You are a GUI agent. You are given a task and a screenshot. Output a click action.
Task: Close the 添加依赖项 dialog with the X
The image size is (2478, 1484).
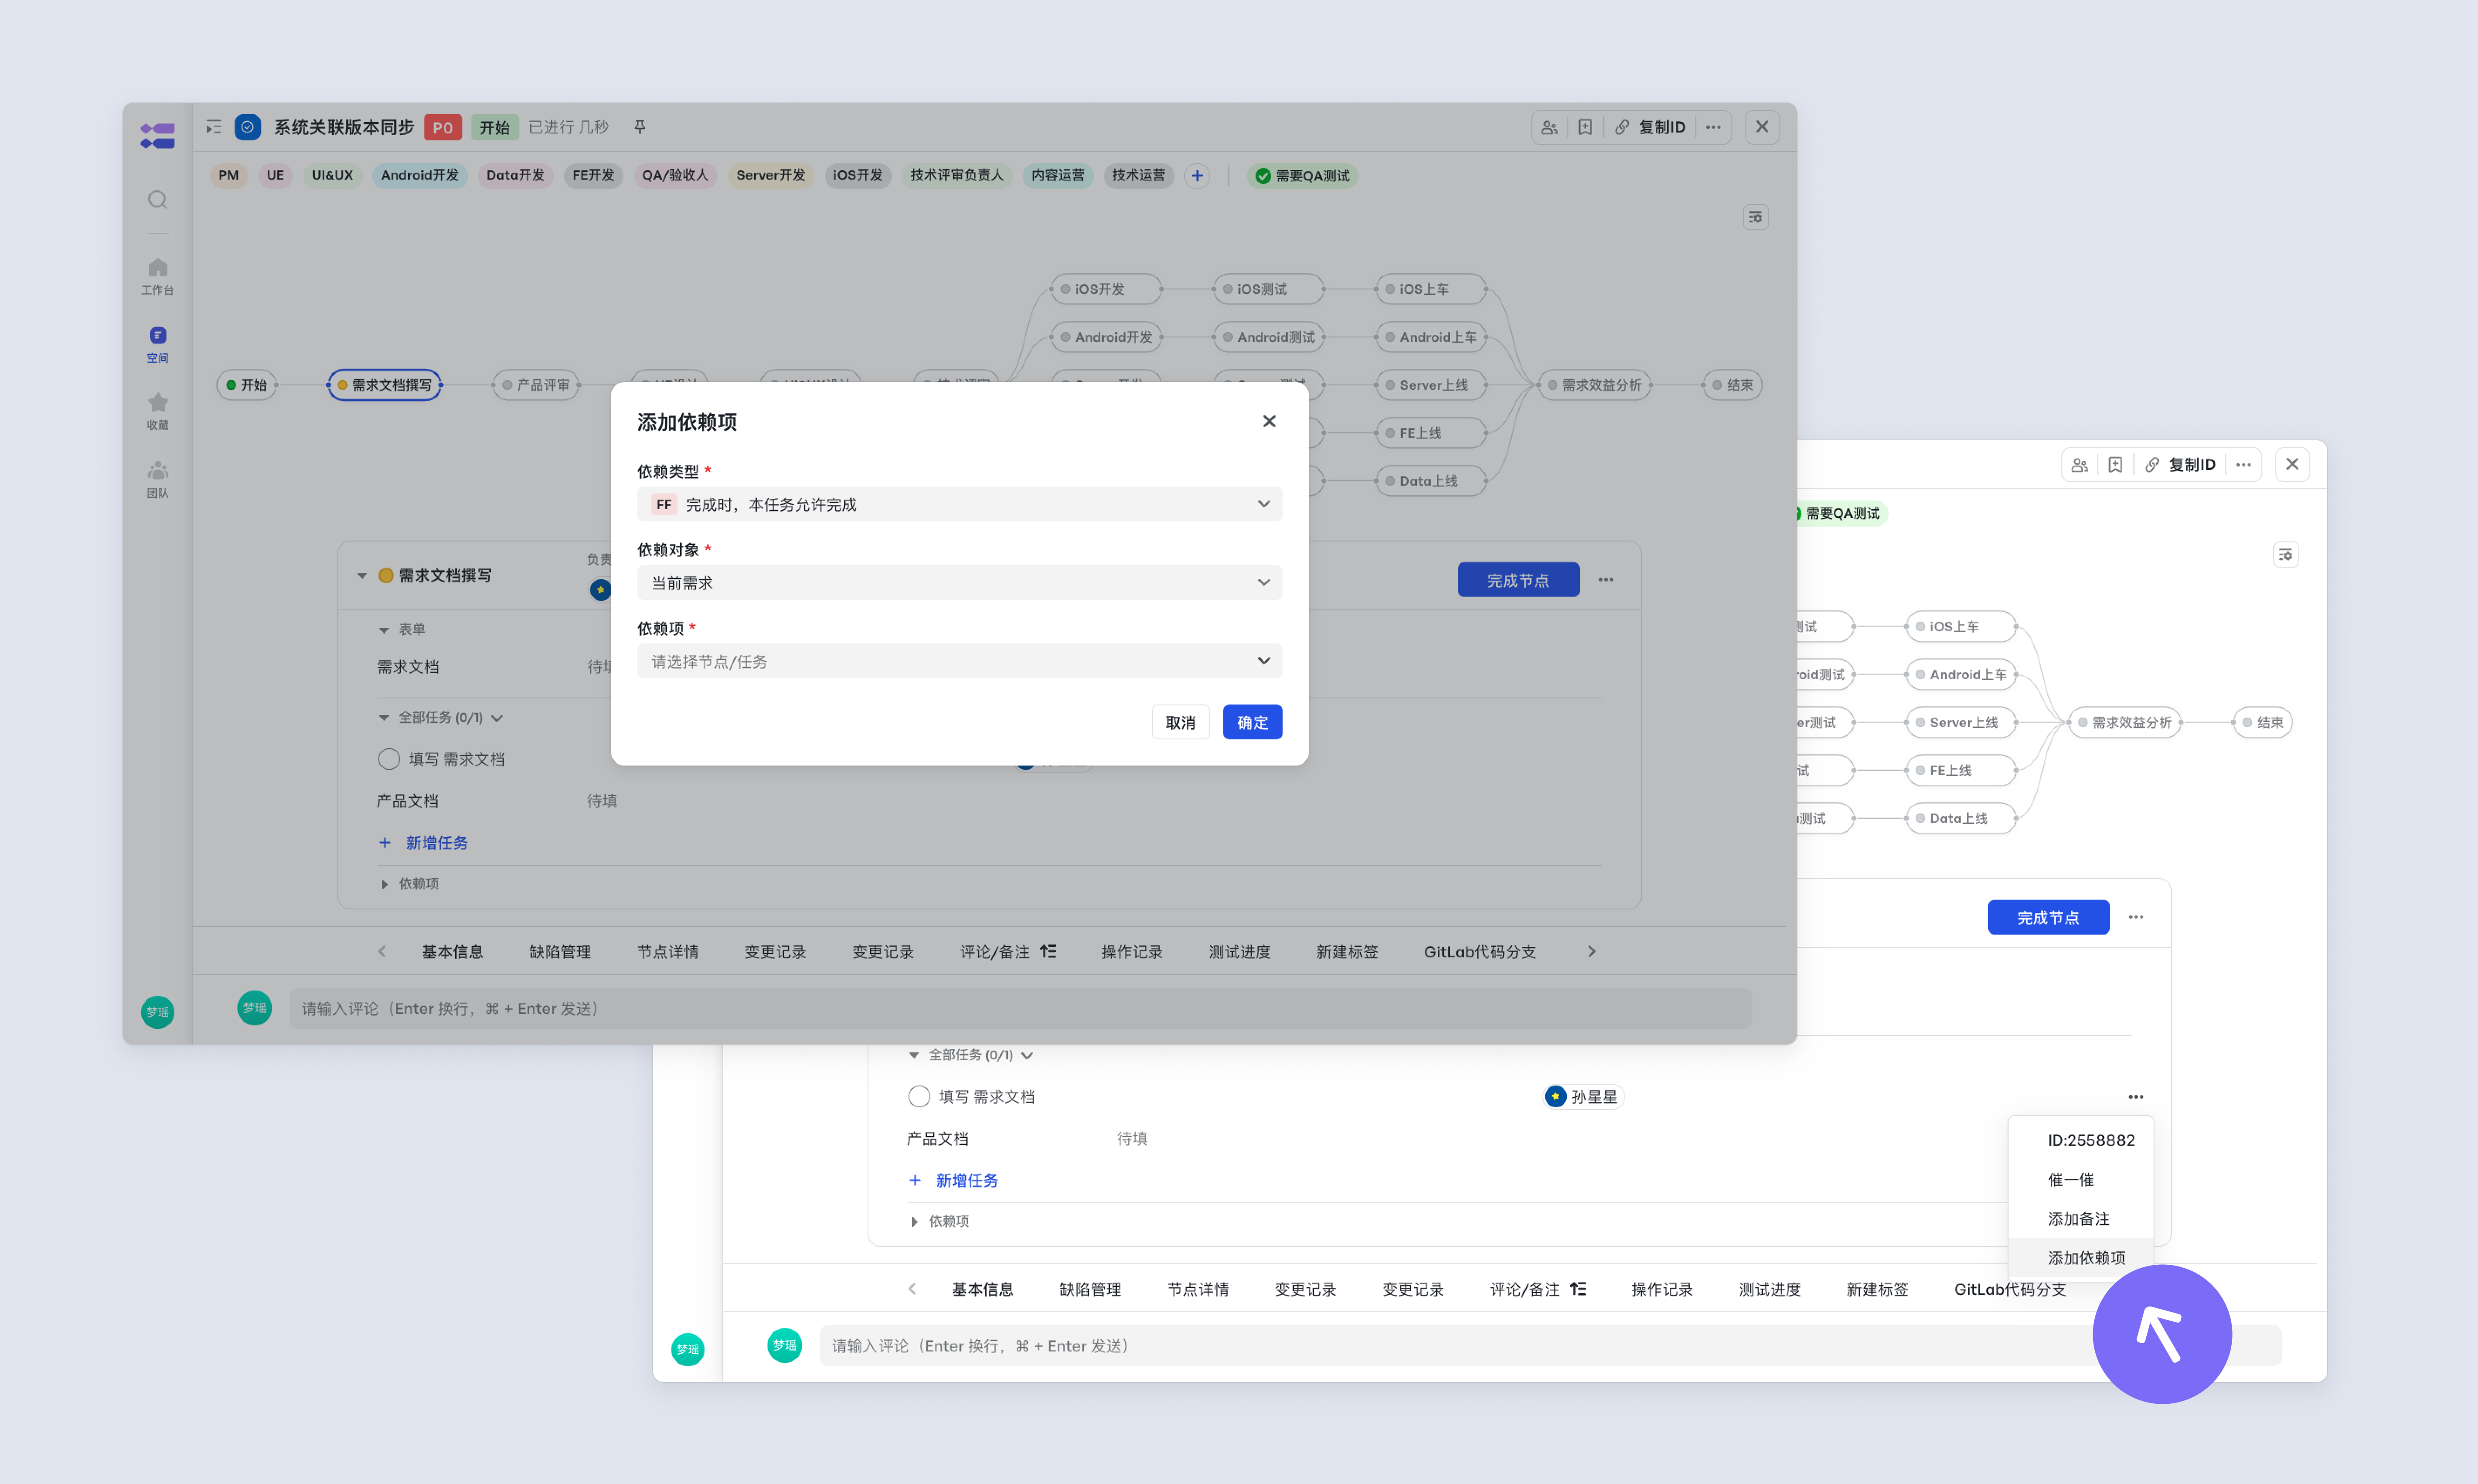1269,421
